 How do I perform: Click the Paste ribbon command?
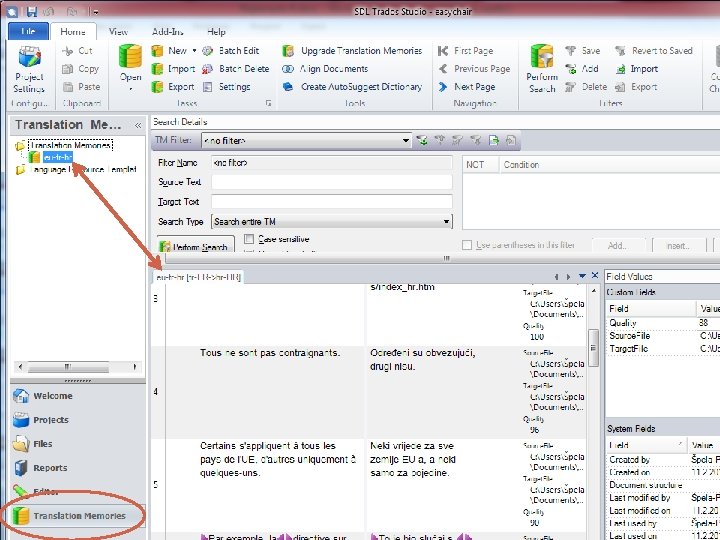(81, 87)
